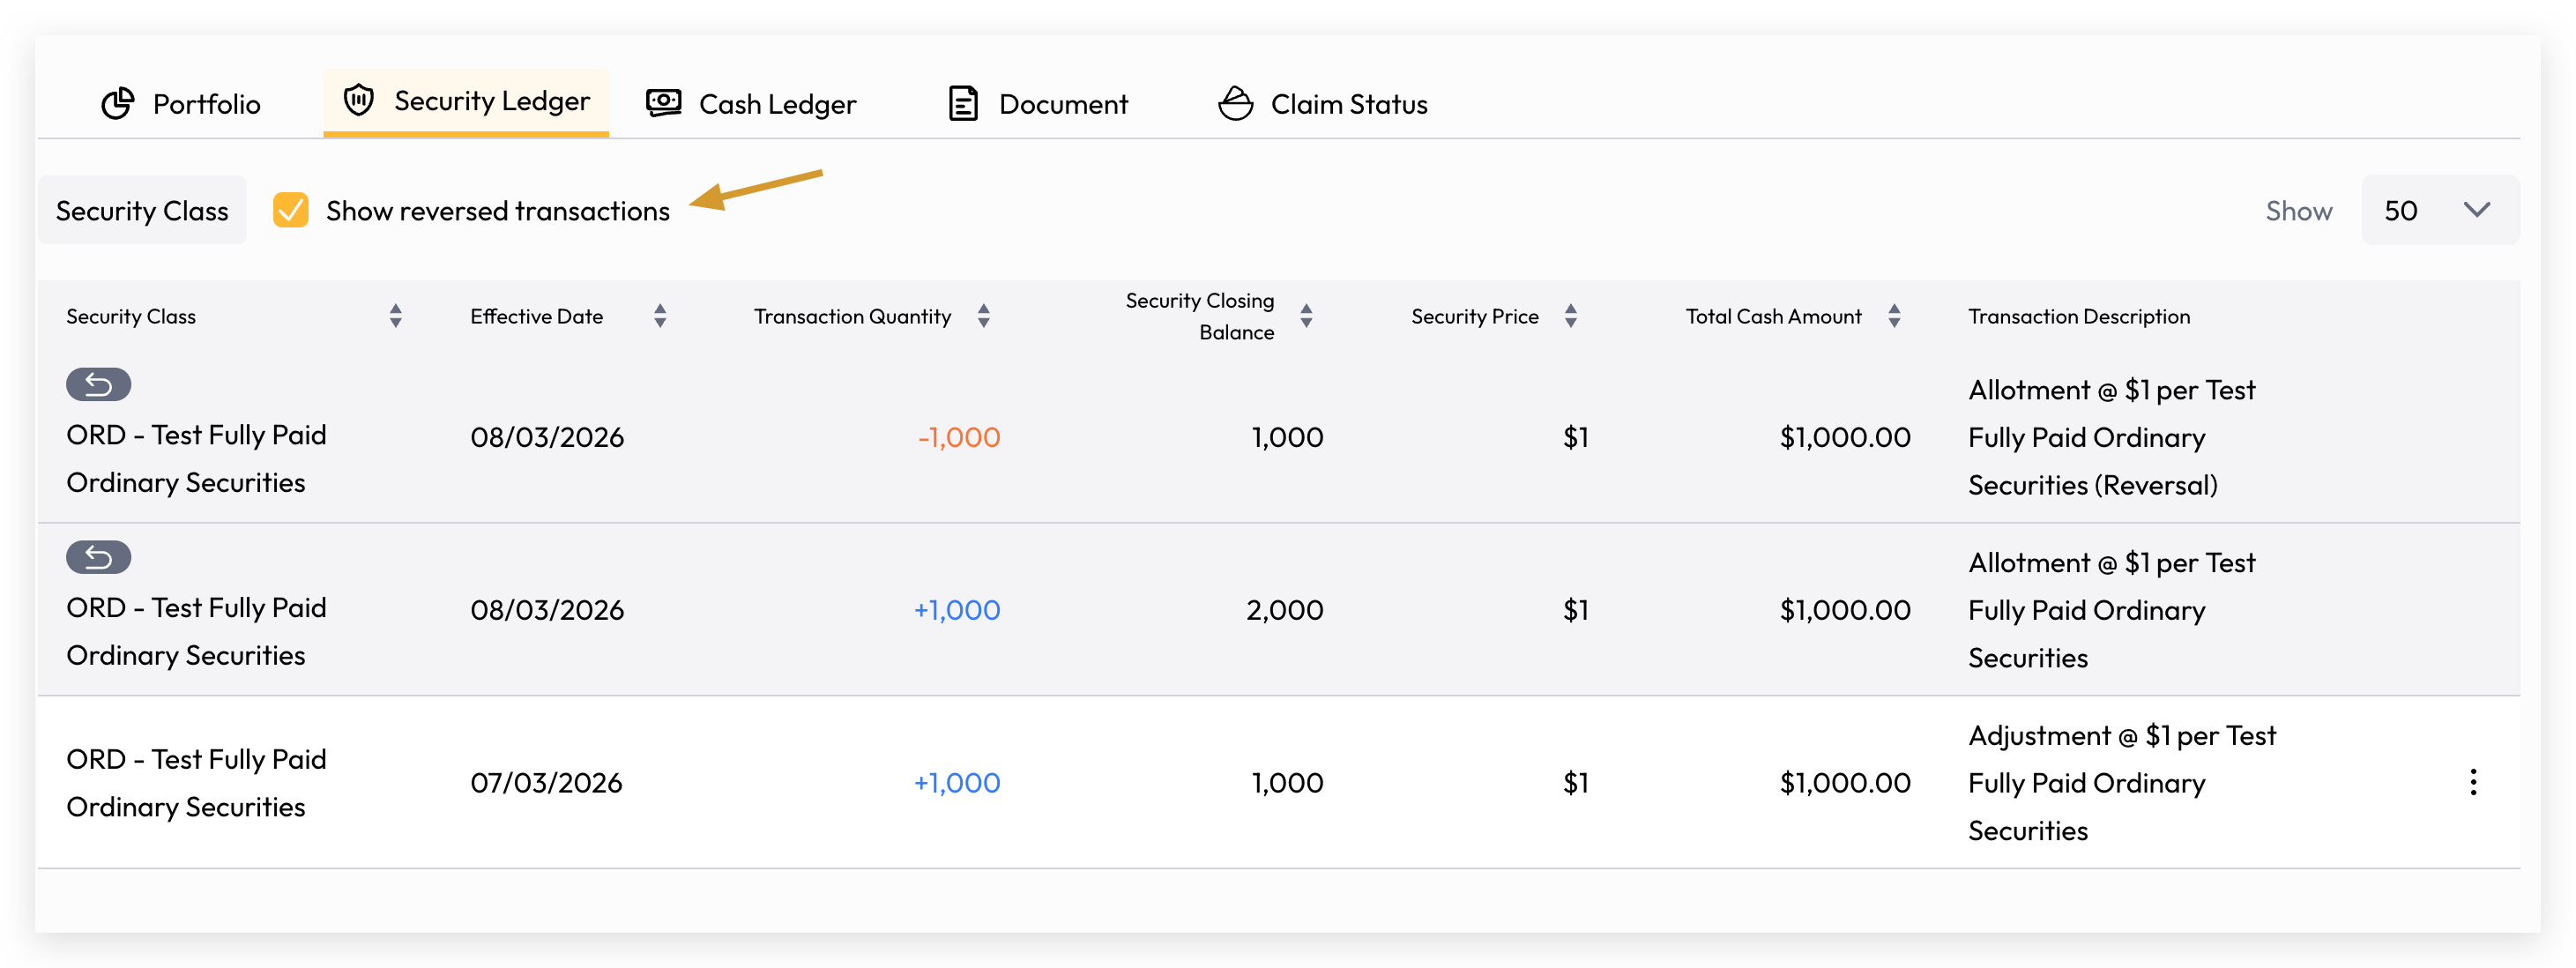Click the Reversal allotment description text
The image size is (2576, 968).
(x=2112, y=438)
